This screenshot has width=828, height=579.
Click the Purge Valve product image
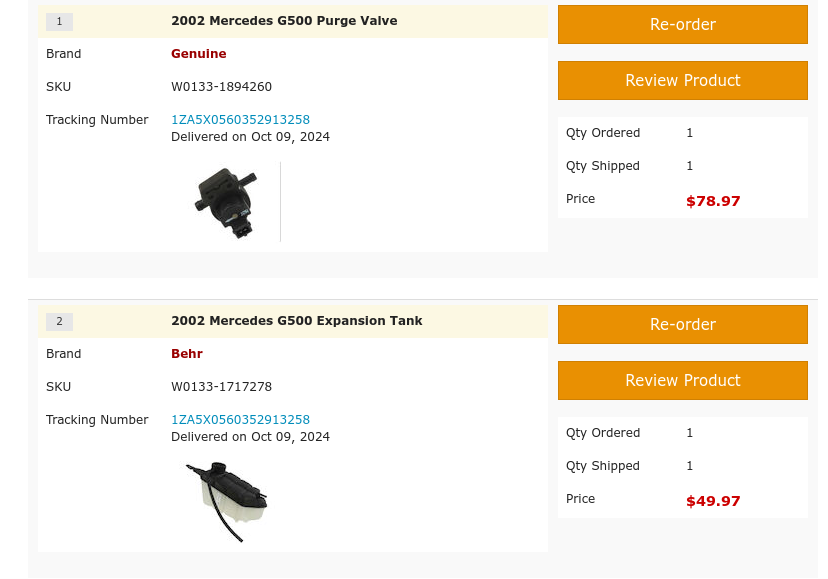coord(226,202)
